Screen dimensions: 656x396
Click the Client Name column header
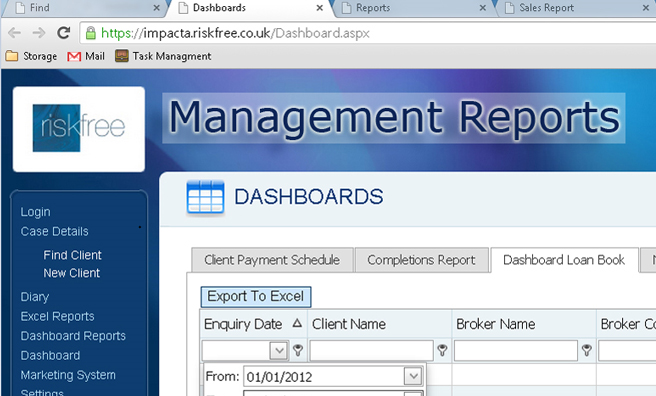point(380,324)
